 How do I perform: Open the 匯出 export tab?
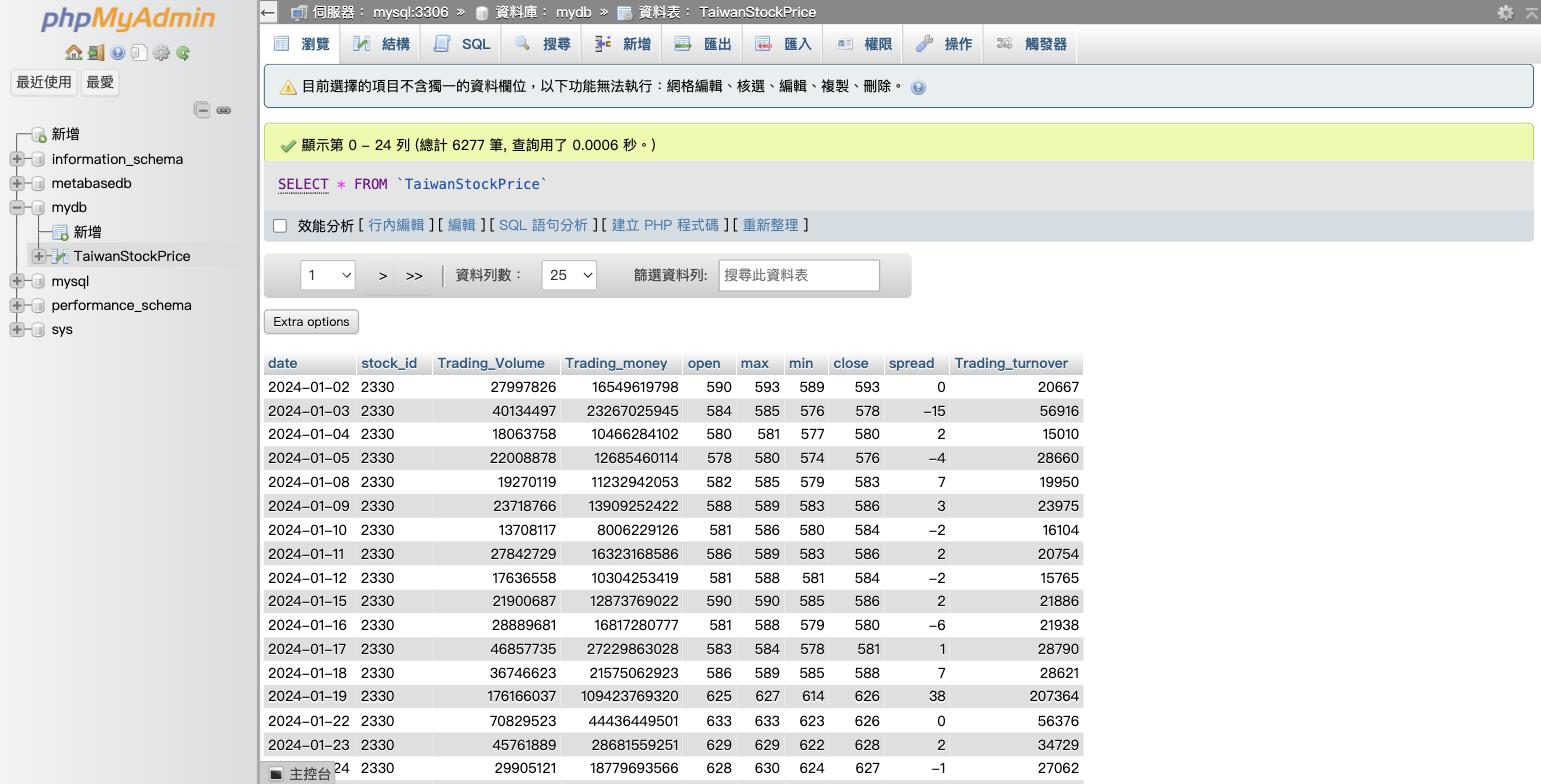(703, 44)
